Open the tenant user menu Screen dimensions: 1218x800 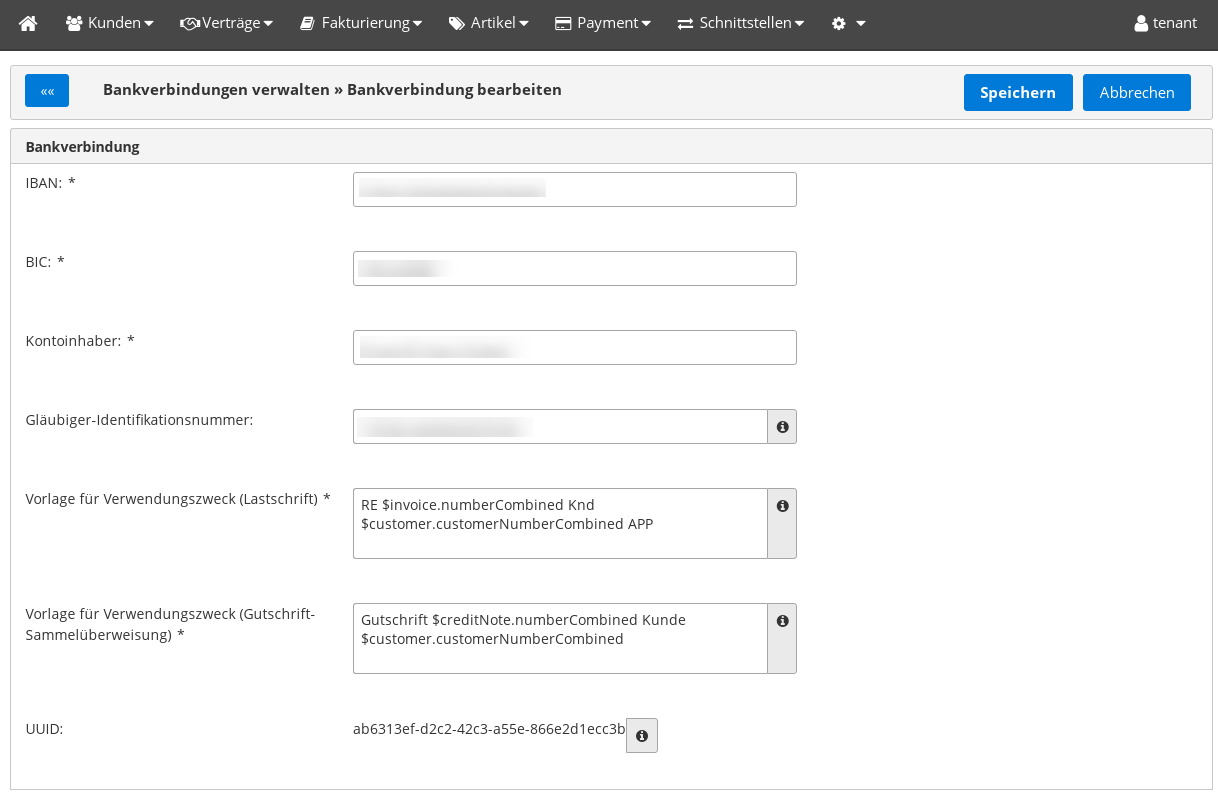[1165, 23]
